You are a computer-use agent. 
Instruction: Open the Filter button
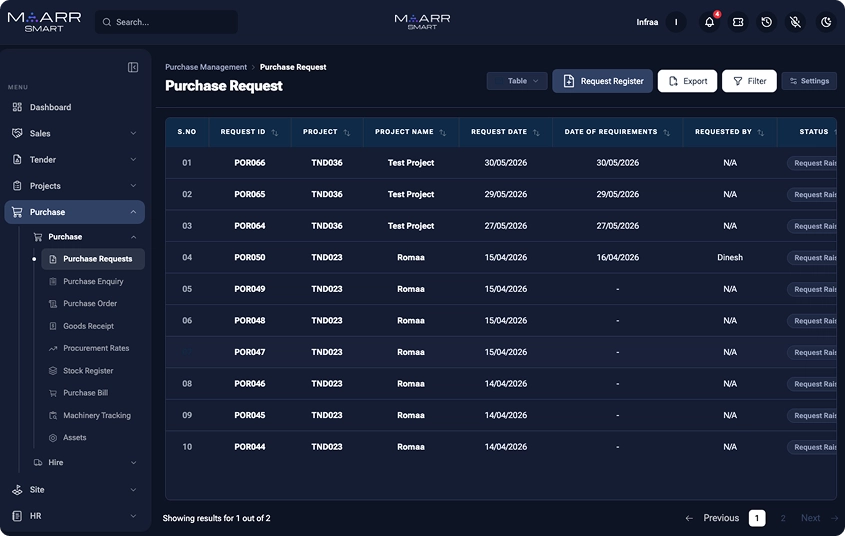tap(749, 81)
